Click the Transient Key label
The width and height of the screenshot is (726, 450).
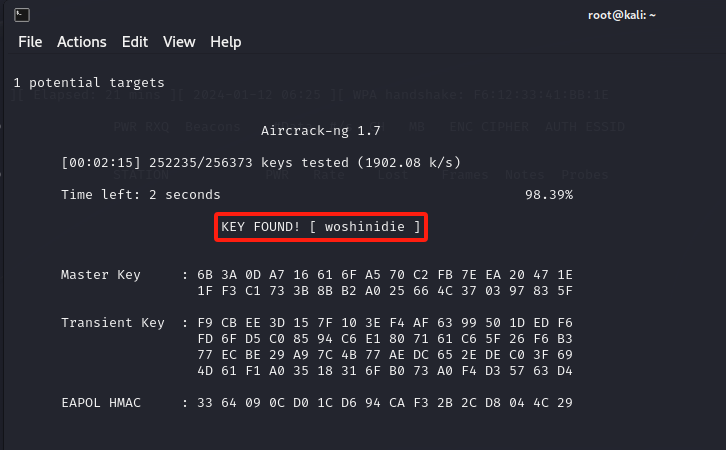(x=113, y=322)
